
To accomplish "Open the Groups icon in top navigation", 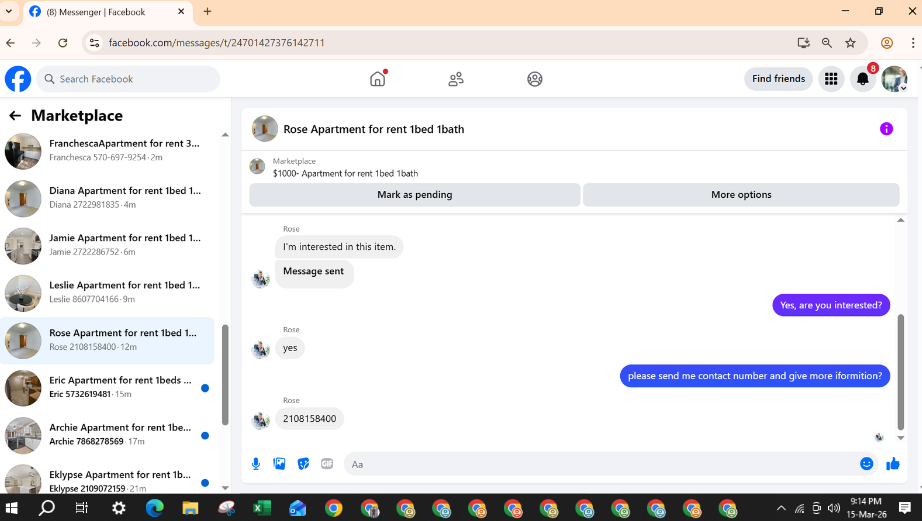I will [535, 79].
